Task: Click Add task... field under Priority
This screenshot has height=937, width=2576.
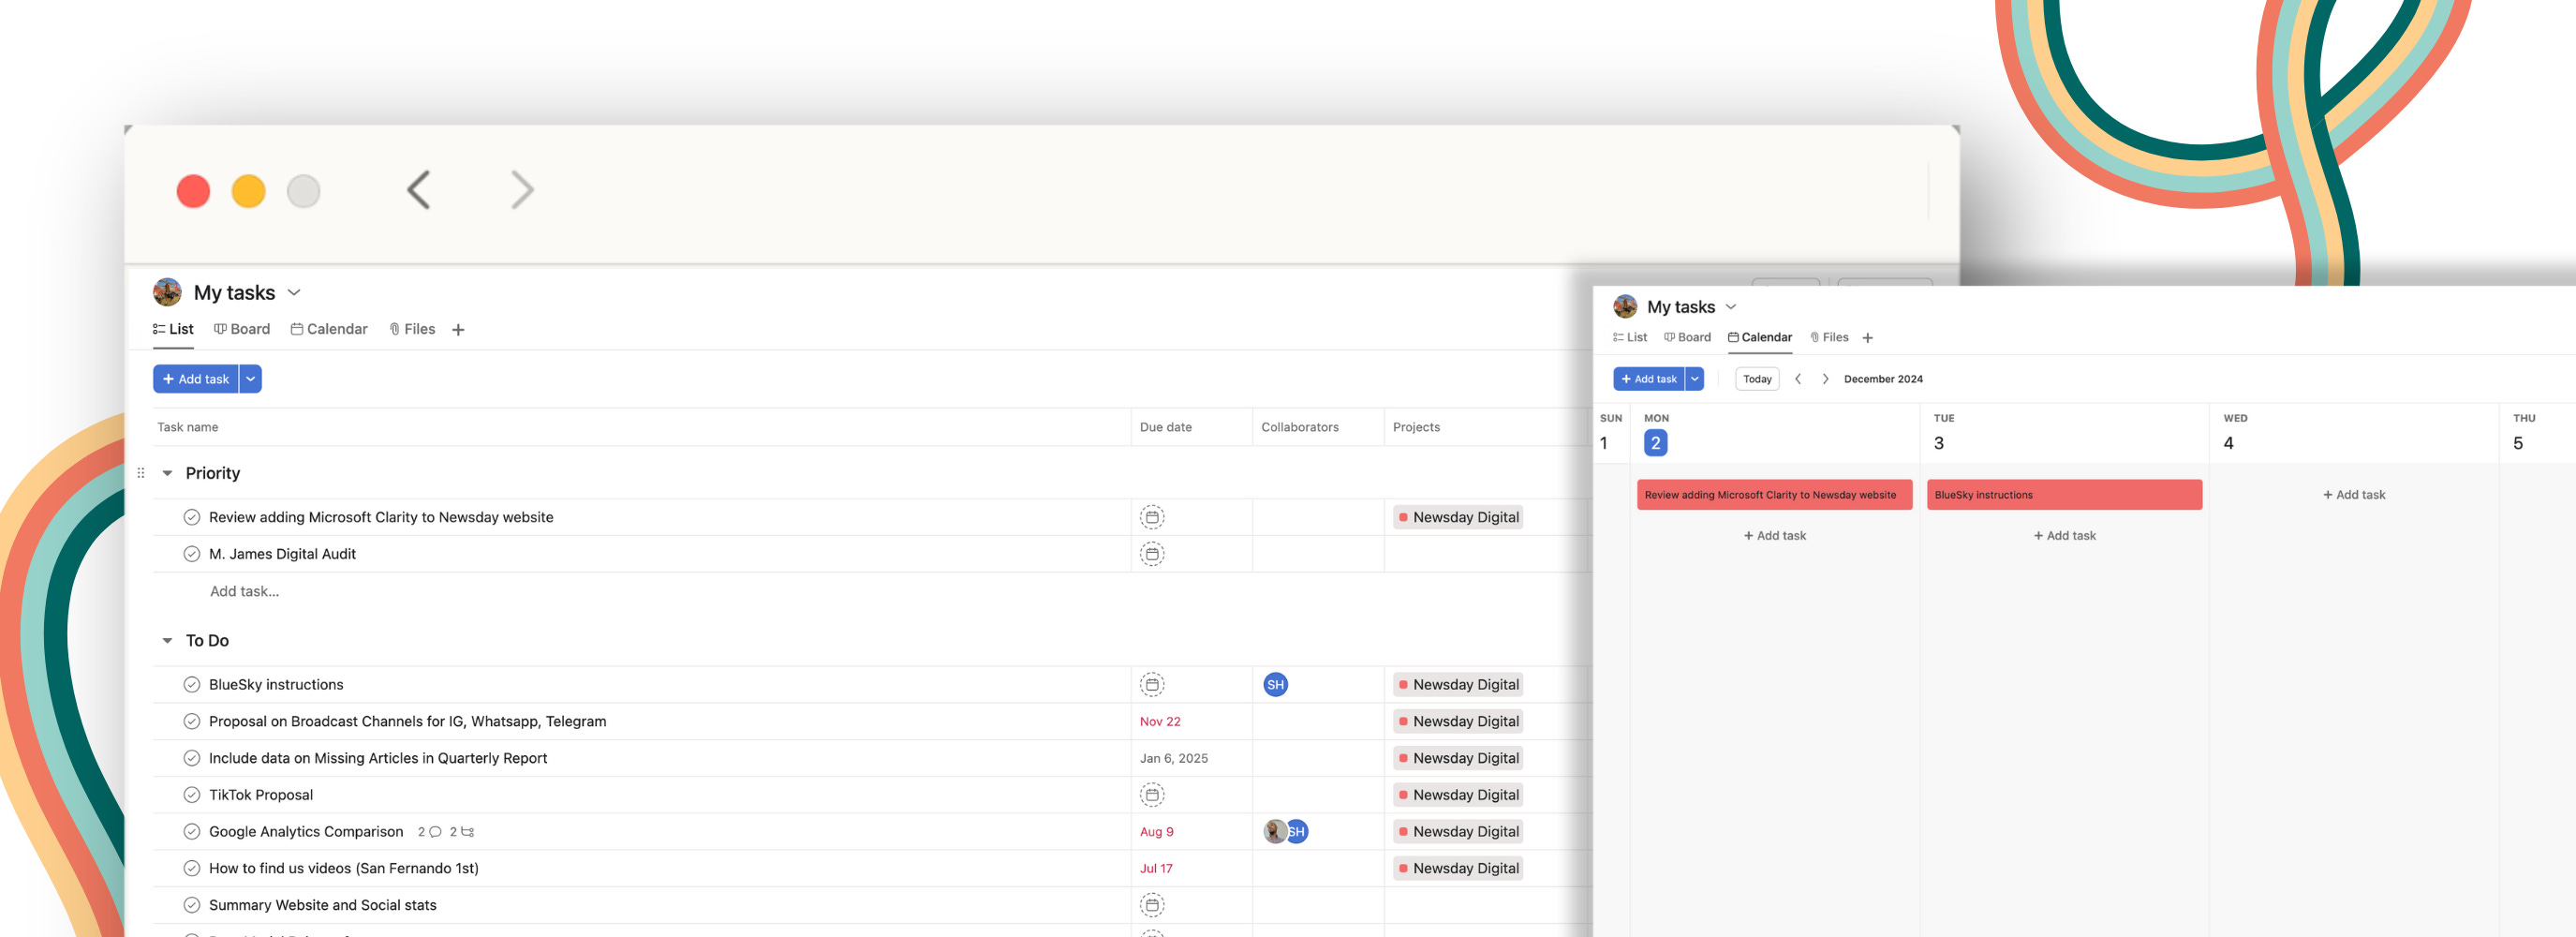Action: 245,592
